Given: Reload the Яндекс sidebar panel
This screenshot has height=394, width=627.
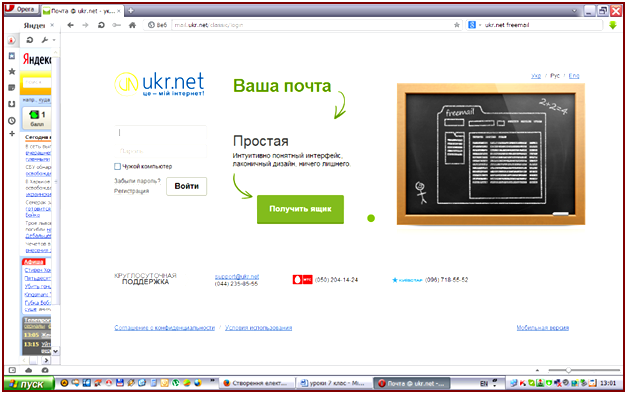Looking at the screenshot, I should coord(30,40).
